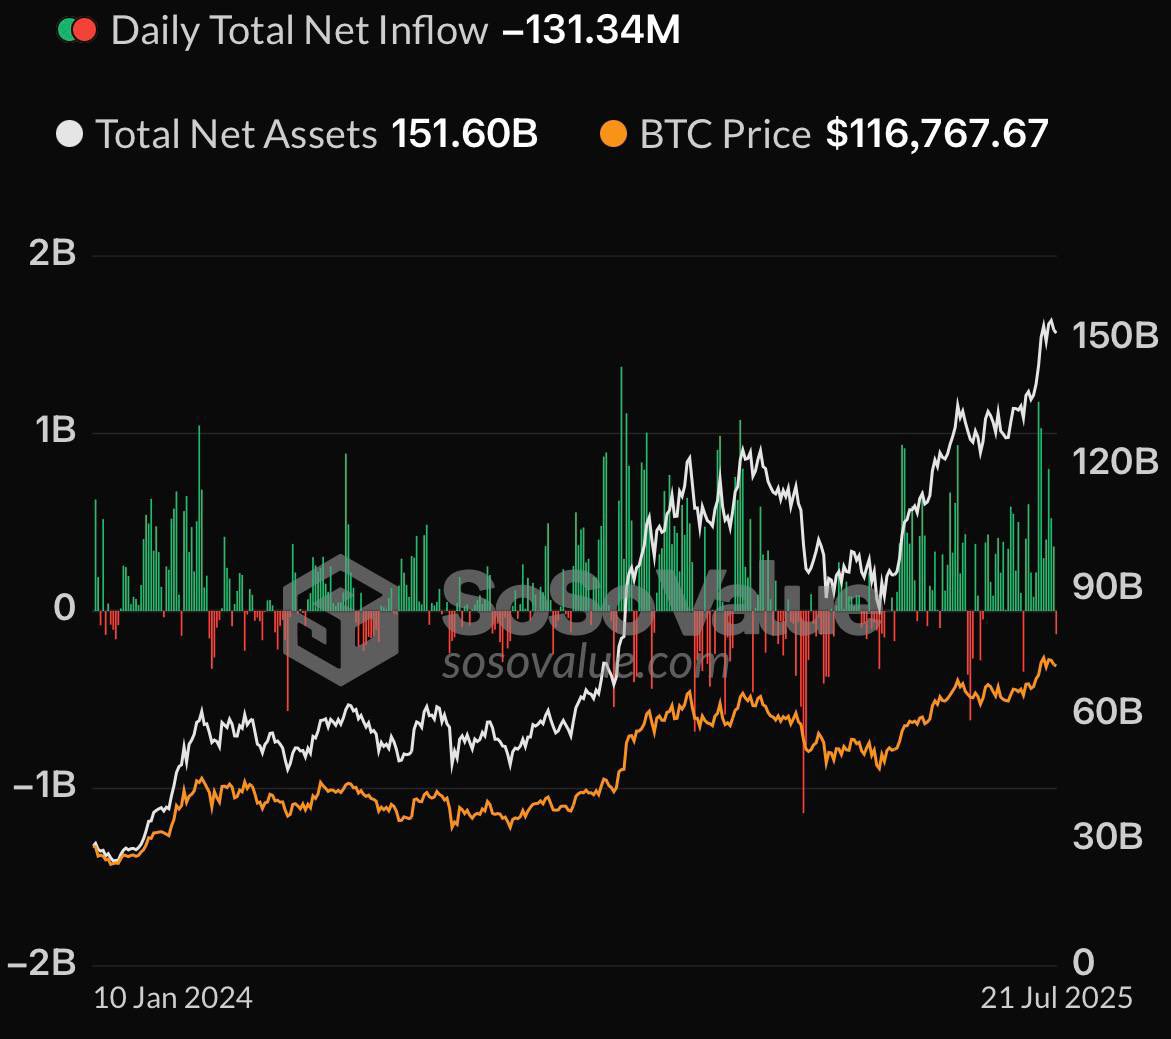The height and width of the screenshot is (1039, 1171).
Task: Click the 30B right axis label
Action: pos(1108,837)
